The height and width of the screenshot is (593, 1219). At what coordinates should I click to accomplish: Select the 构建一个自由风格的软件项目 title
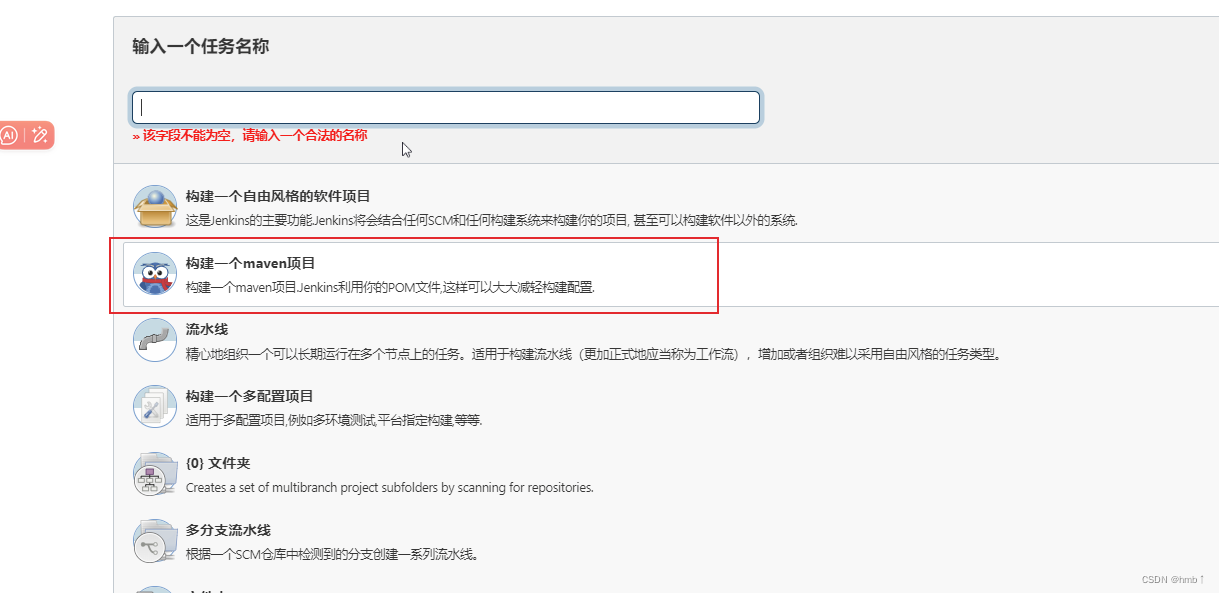point(278,196)
